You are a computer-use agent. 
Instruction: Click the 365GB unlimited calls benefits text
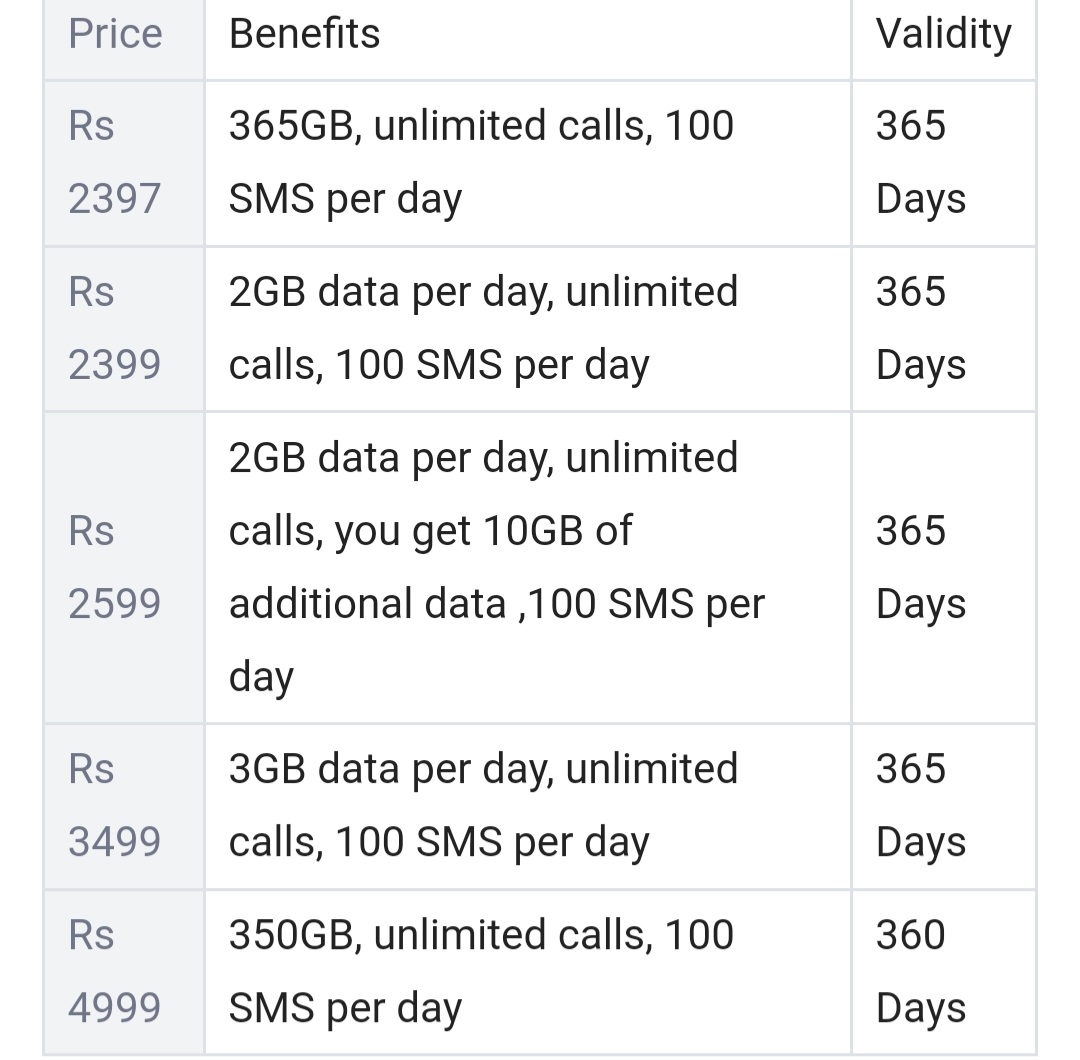pyautogui.click(x=481, y=162)
